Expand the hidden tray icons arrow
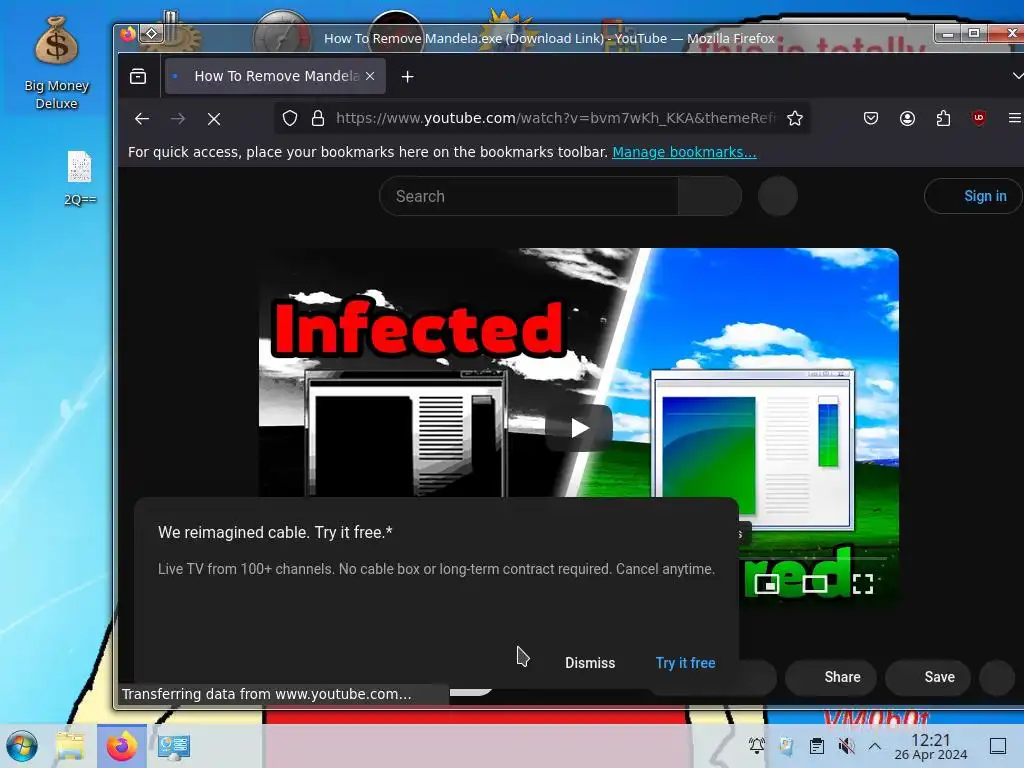 point(875,746)
